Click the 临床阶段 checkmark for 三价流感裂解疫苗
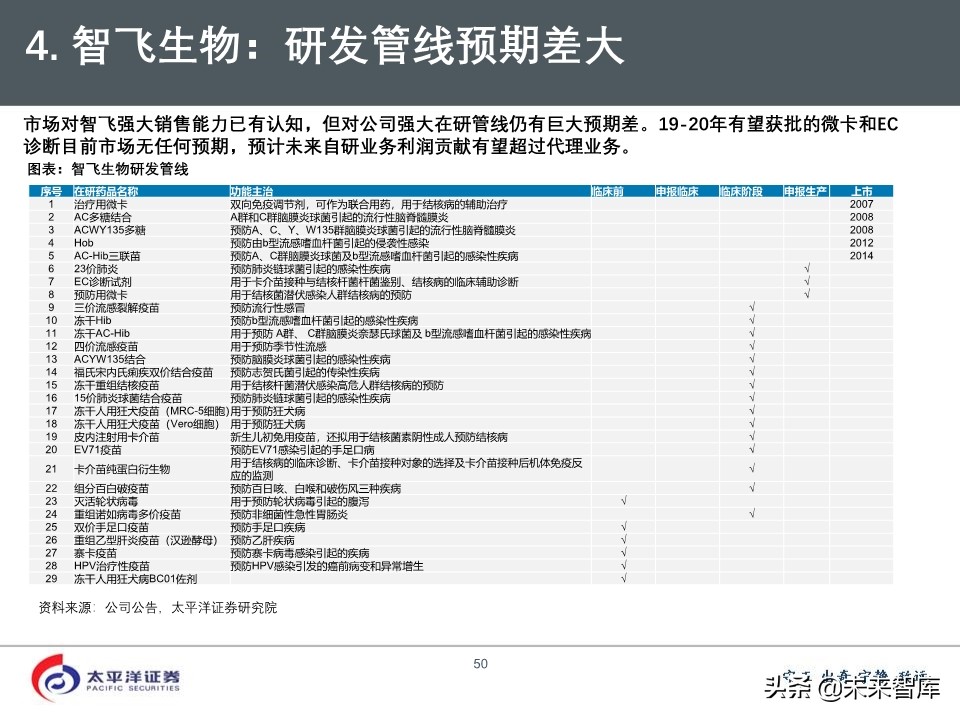 [x=752, y=307]
